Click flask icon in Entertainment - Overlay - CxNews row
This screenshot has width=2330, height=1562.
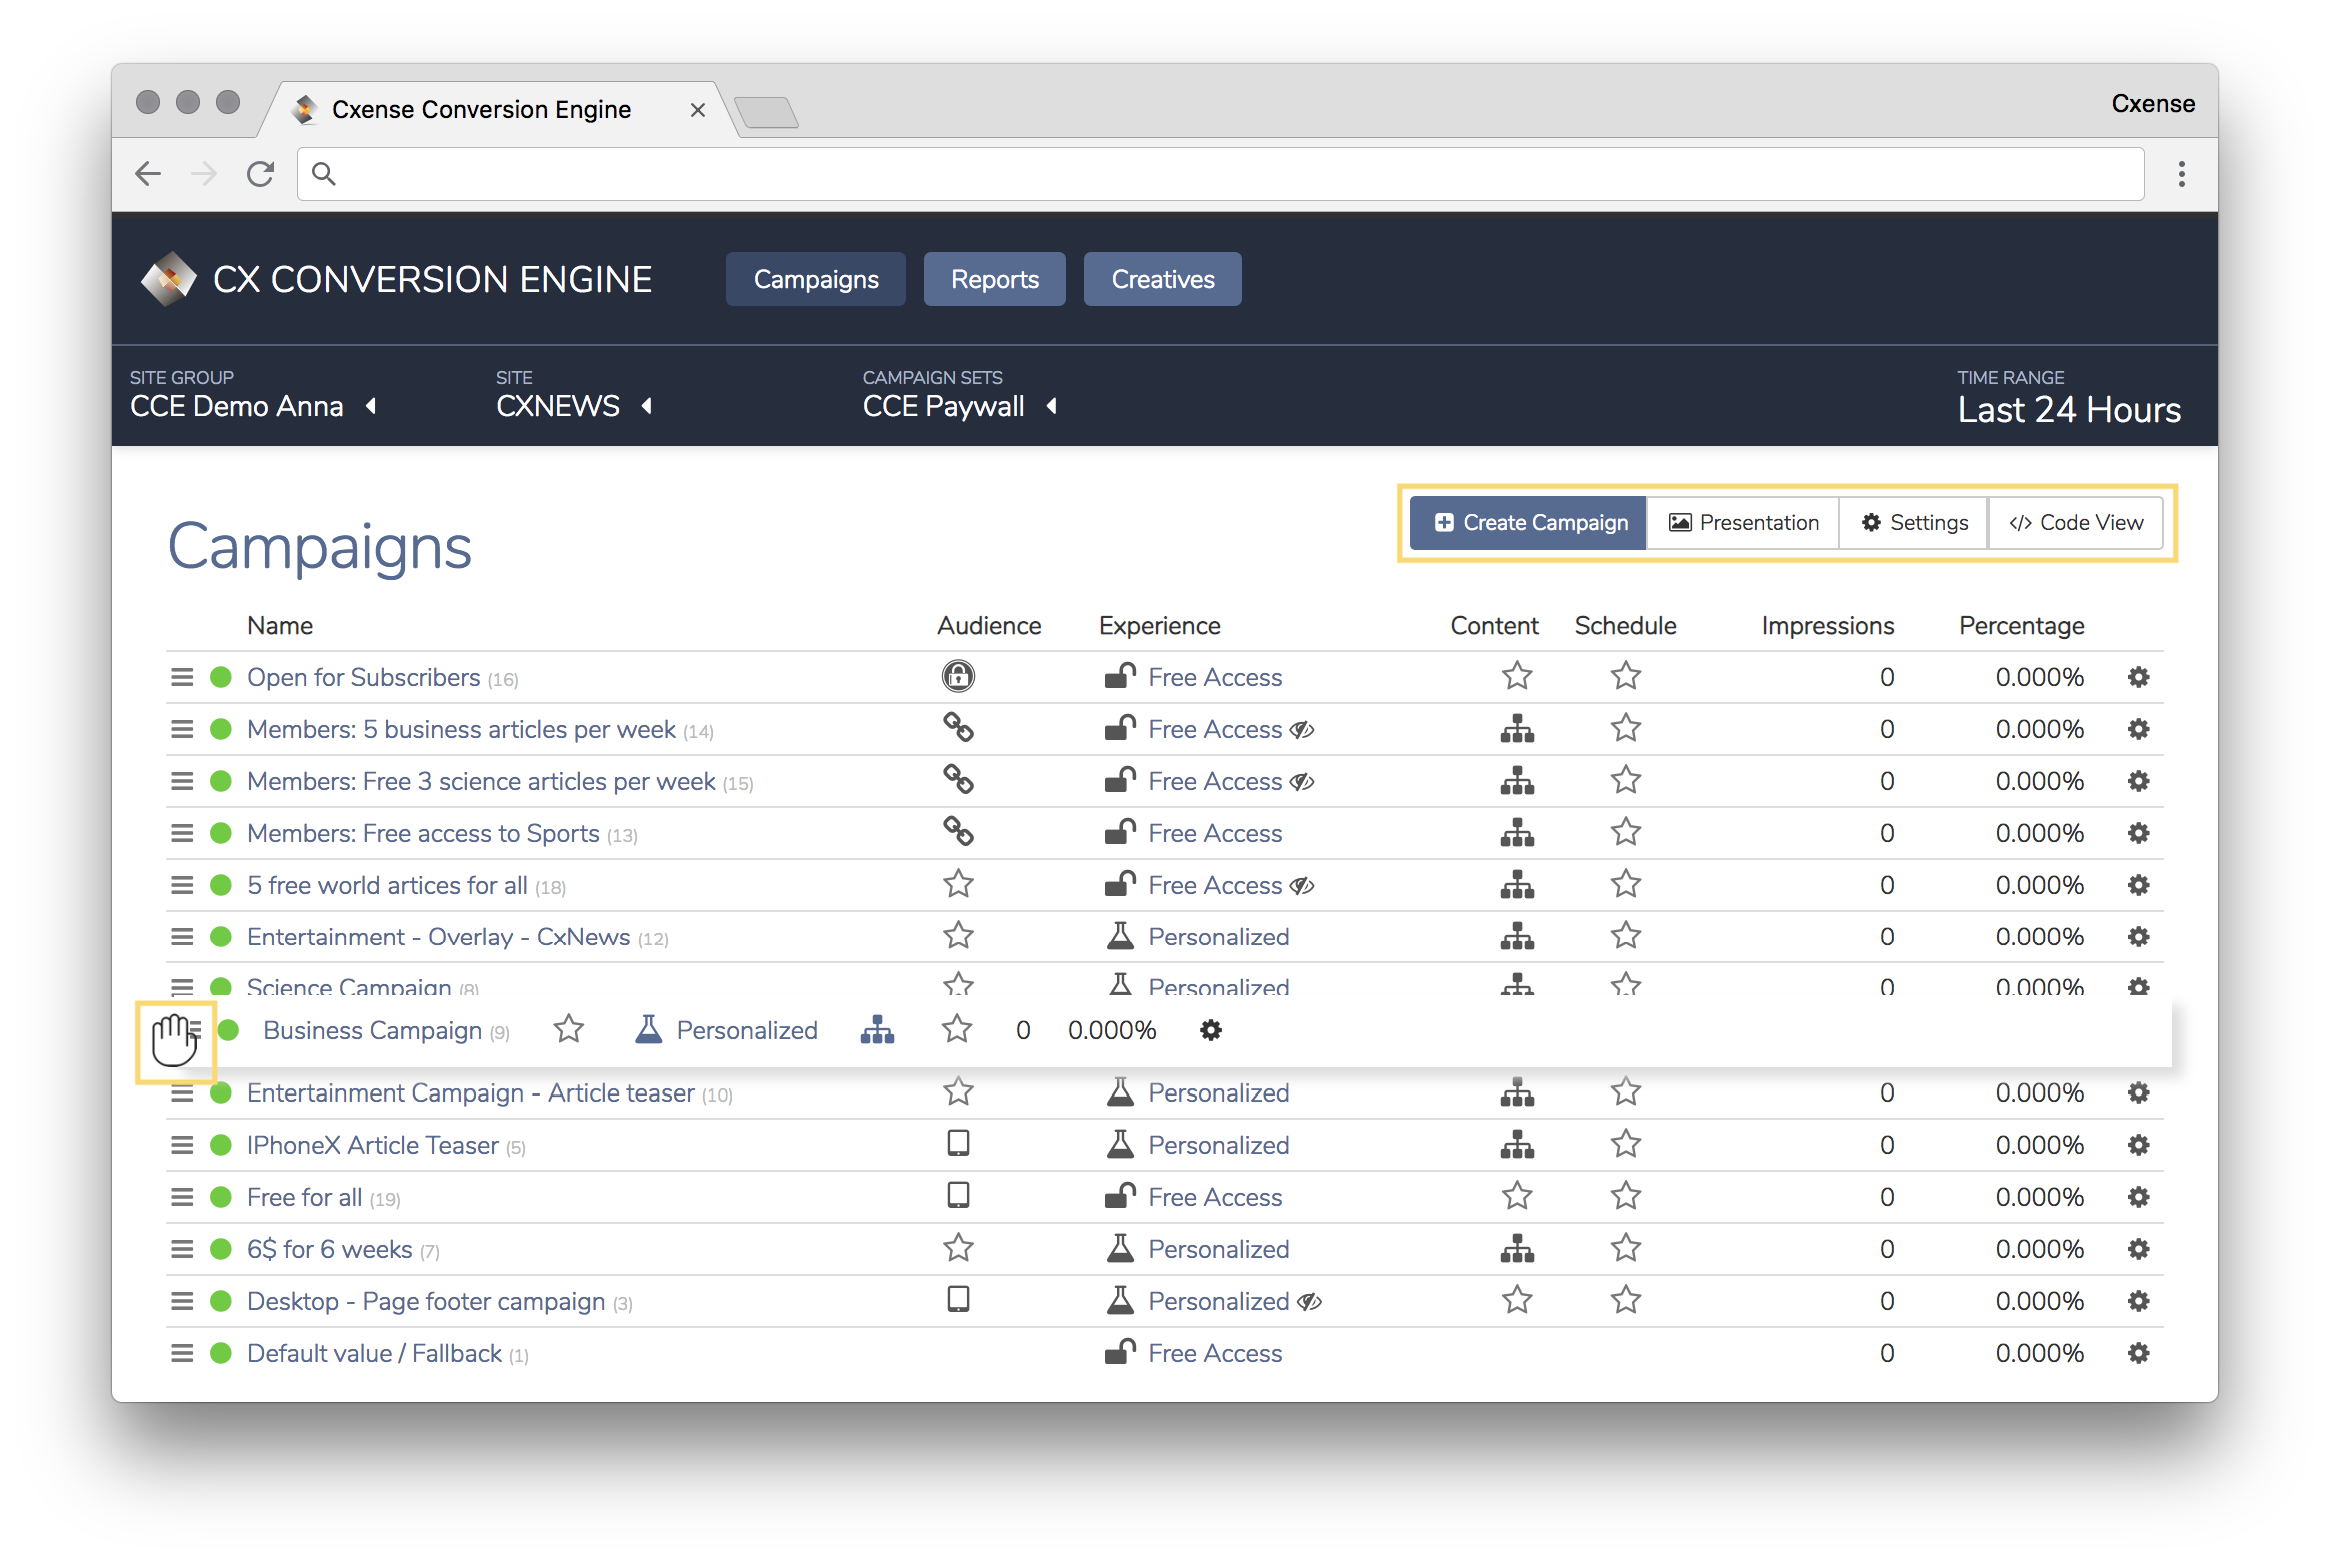(1120, 936)
